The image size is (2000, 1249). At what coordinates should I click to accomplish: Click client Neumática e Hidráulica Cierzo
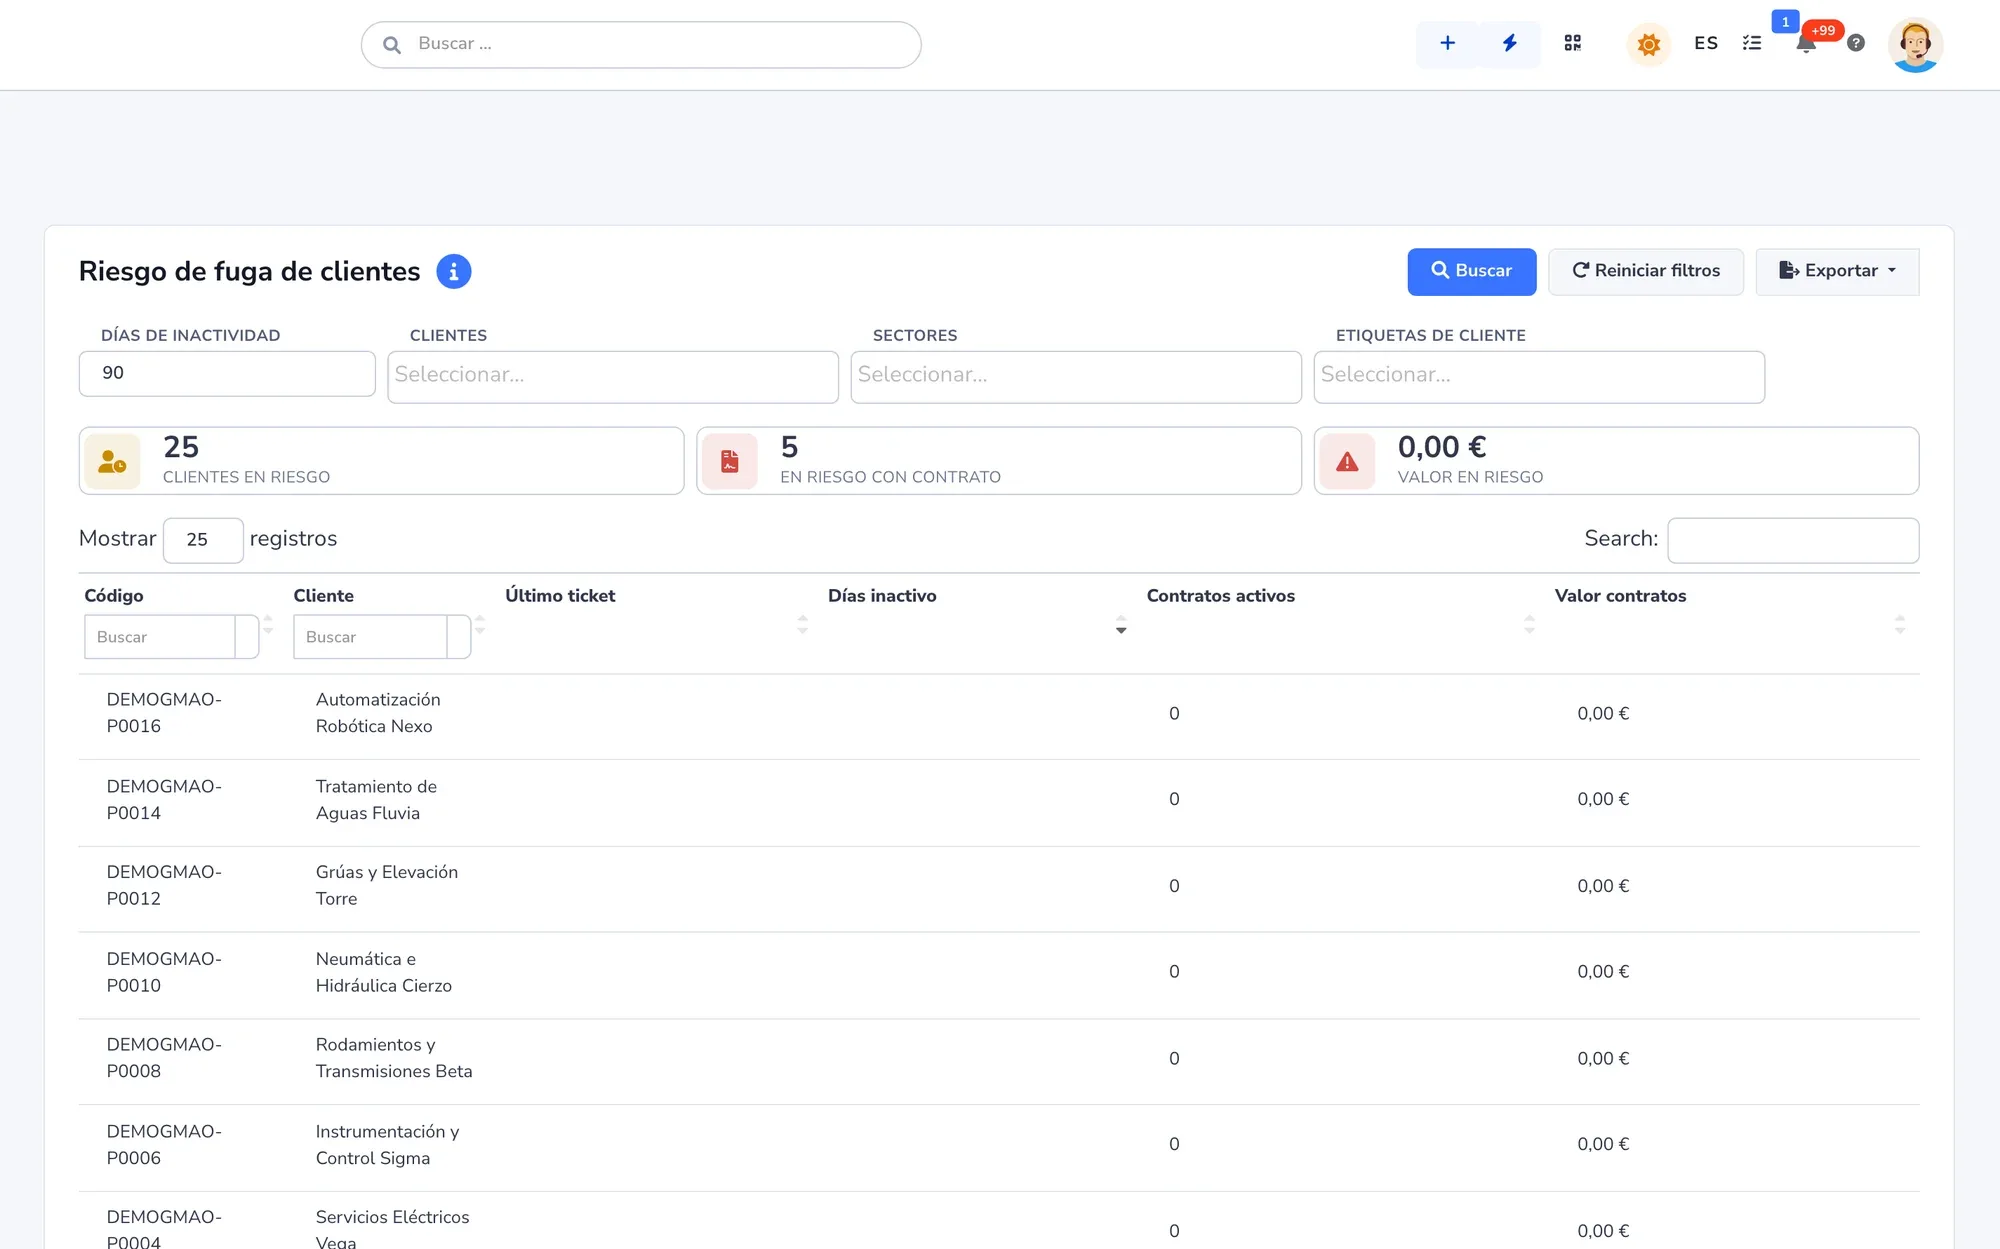pos(384,972)
